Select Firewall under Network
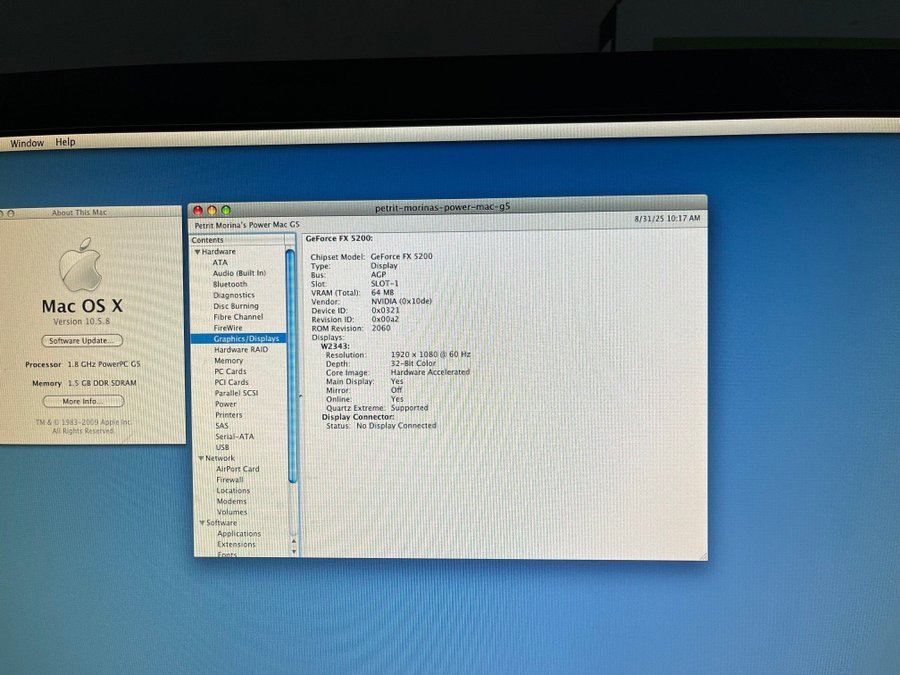This screenshot has height=675, width=900. point(230,480)
